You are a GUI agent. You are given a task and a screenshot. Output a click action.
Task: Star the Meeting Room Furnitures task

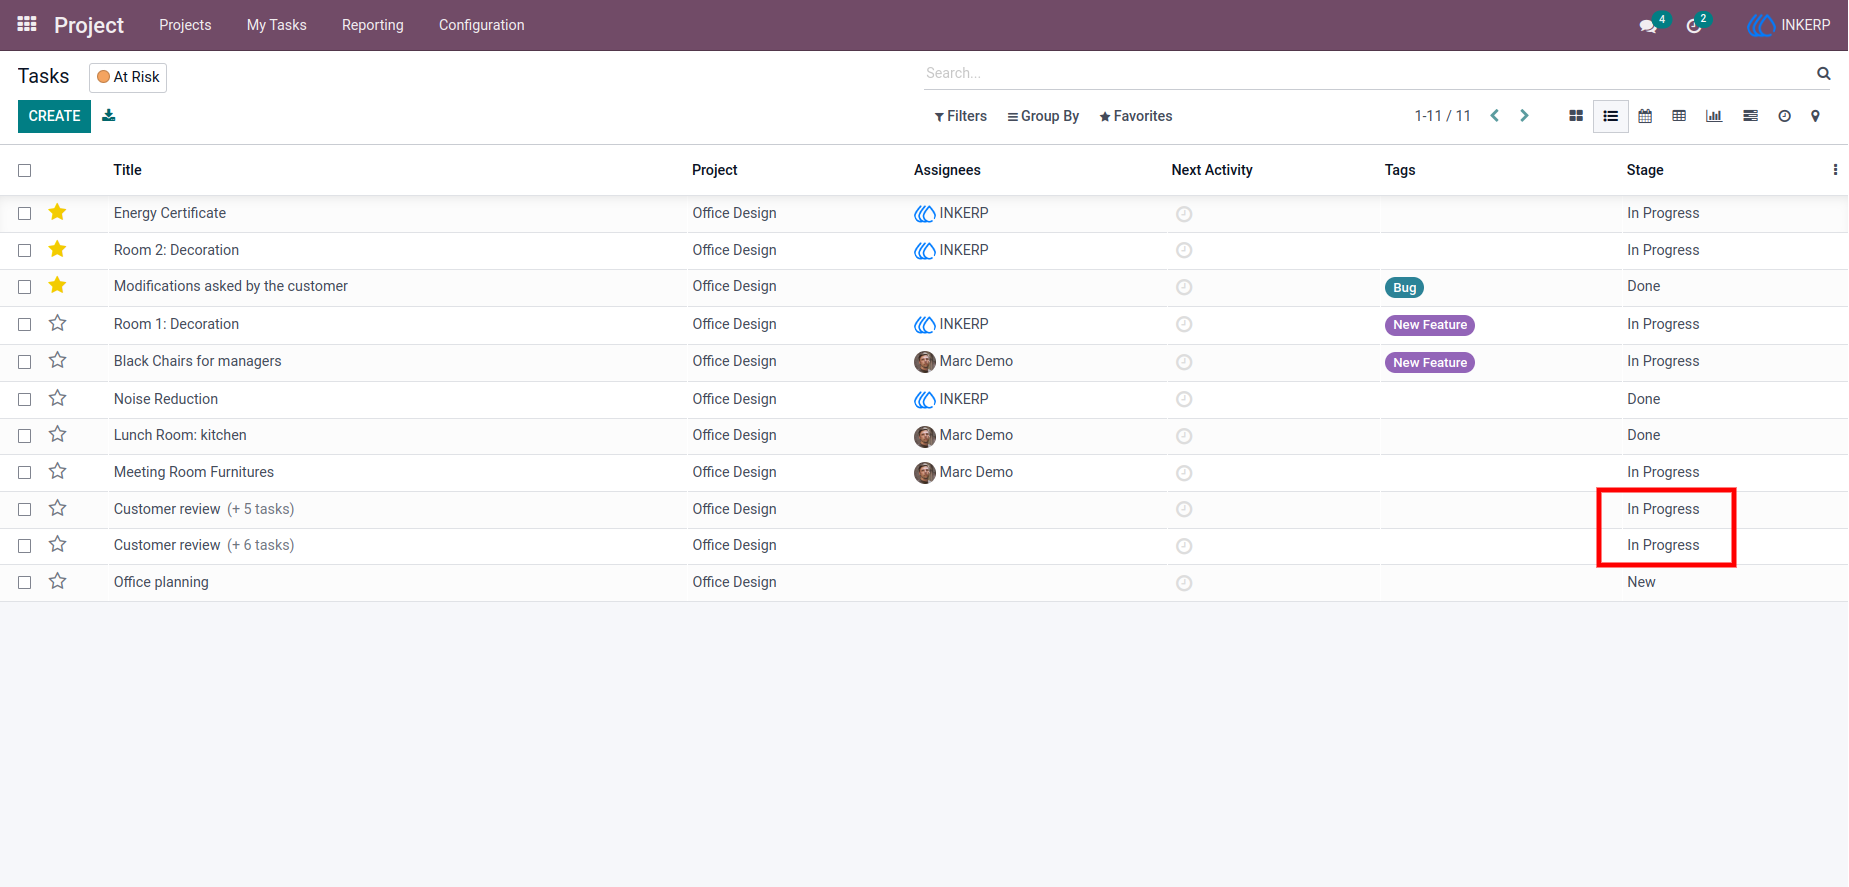click(58, 471)
